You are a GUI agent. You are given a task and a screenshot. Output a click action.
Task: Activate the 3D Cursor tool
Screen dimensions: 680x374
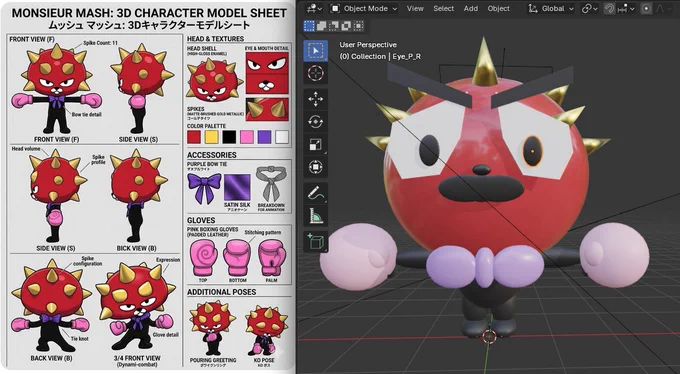315,73
